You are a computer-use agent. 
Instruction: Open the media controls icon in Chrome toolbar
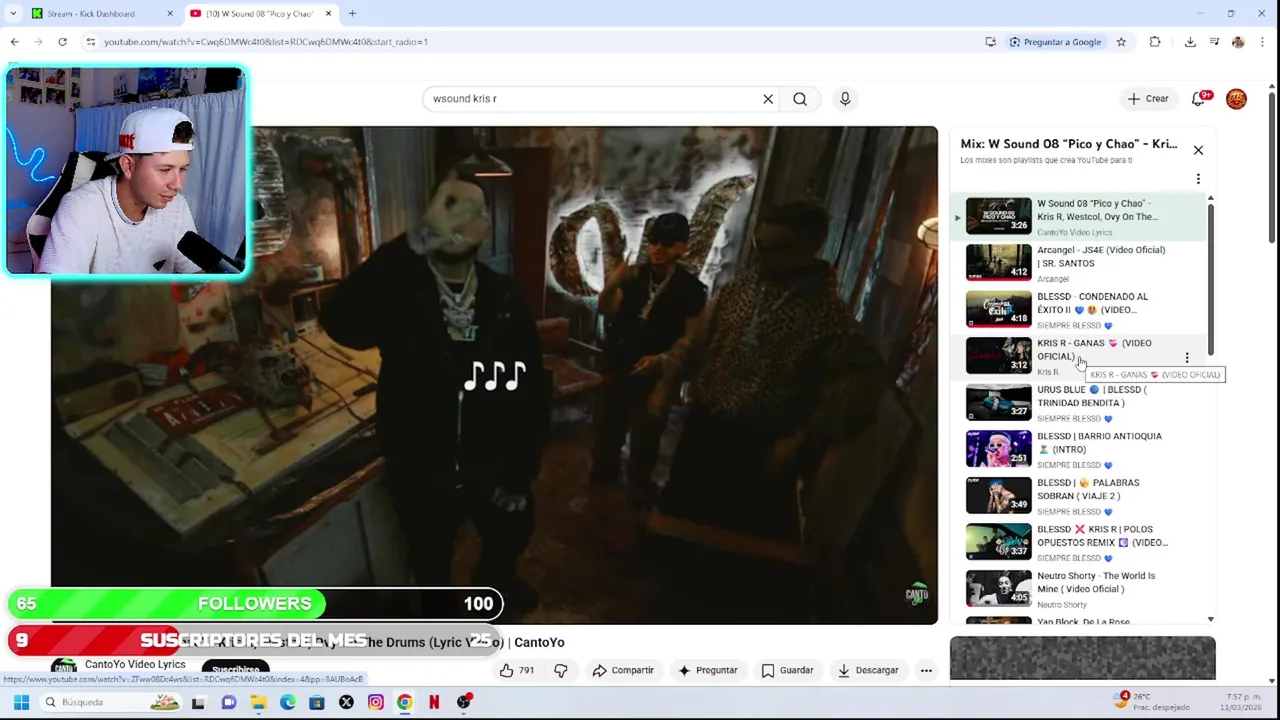(1214, 42)
